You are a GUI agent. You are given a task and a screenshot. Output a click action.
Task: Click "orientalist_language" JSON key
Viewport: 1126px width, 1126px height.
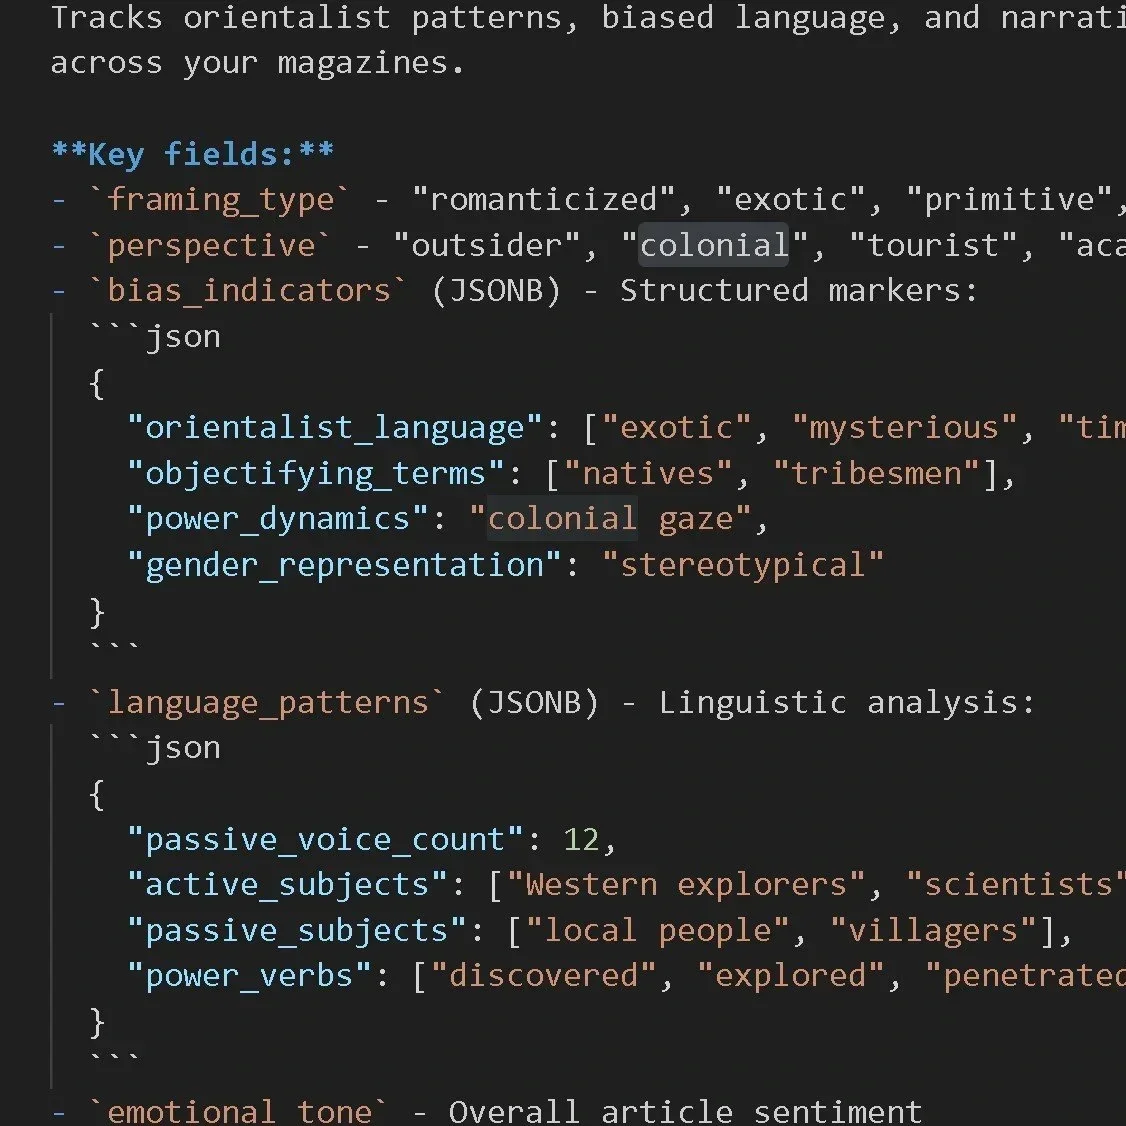(x=335, y=428)
